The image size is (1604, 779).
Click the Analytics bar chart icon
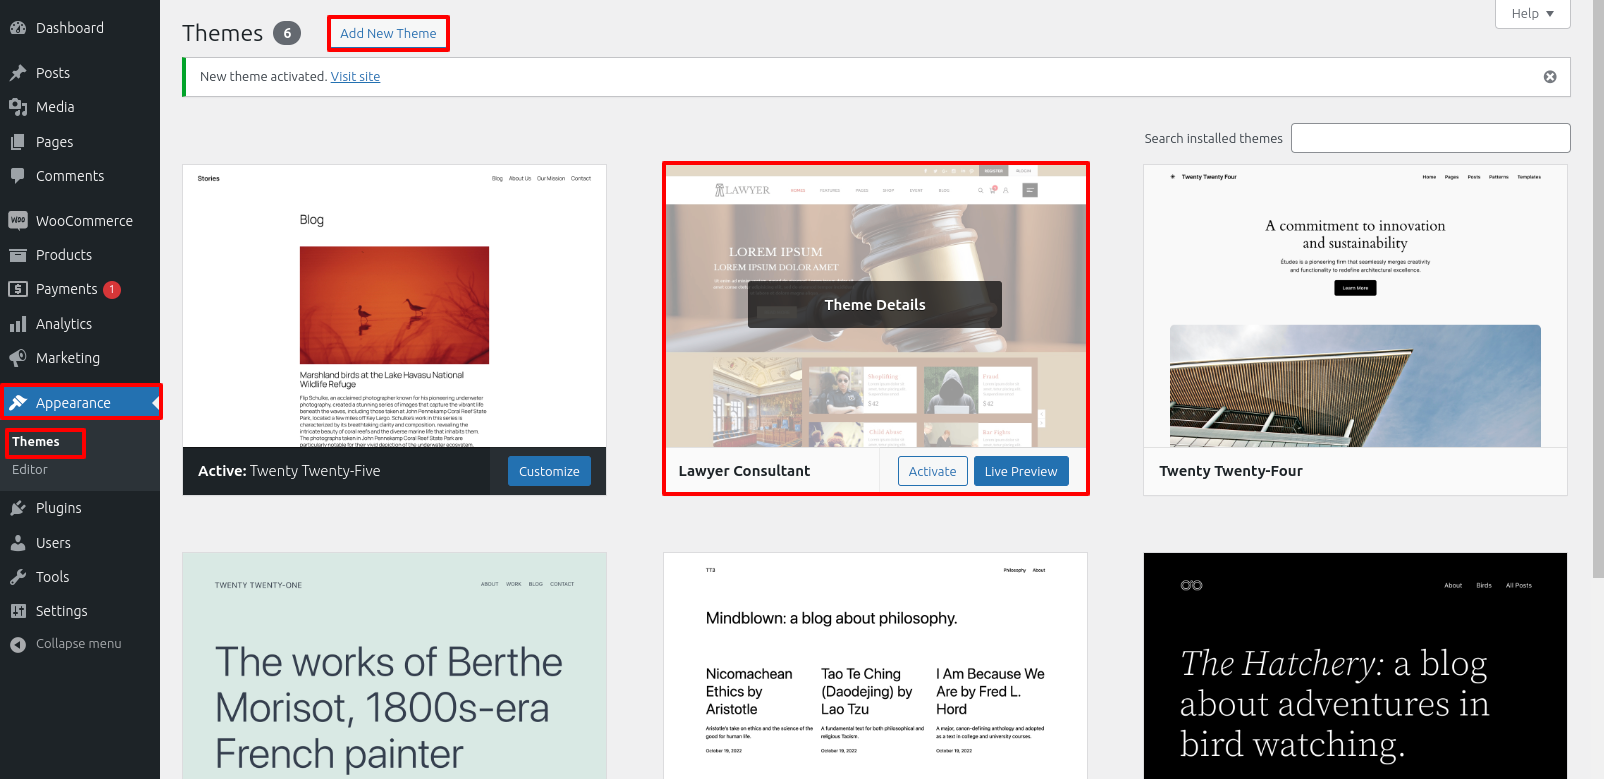tap(18, 324)
